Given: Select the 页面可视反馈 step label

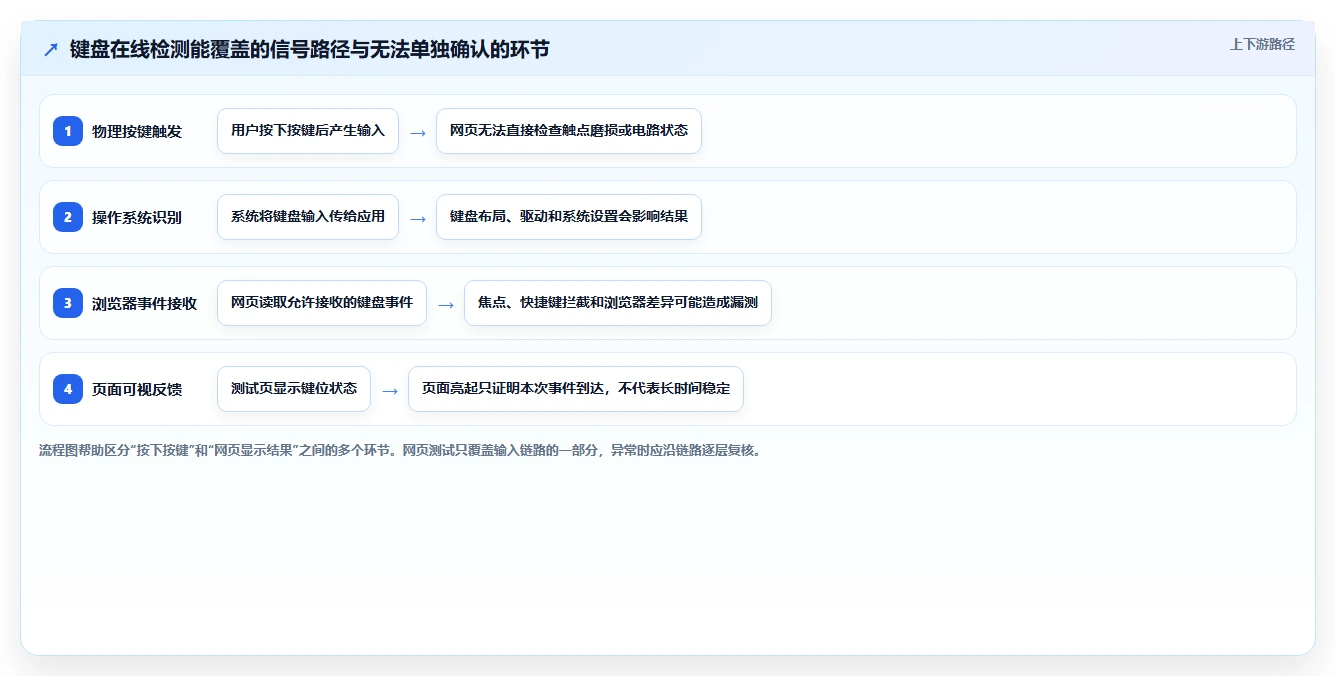Looking at the screenshot, I should (137, 389).
